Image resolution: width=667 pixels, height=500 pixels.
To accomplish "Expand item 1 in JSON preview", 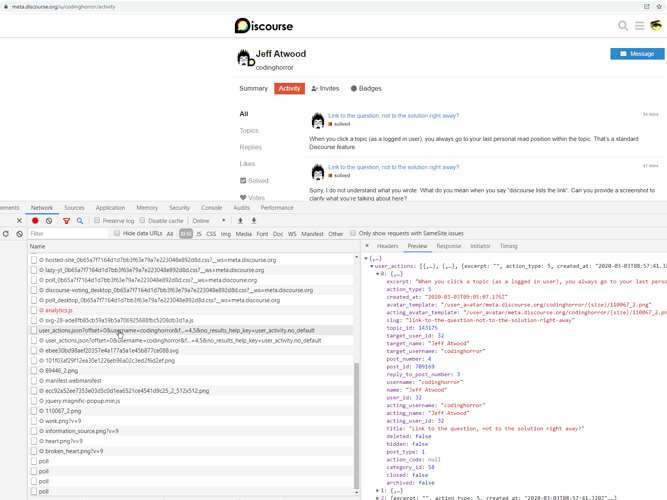I will tap(377, 491).
